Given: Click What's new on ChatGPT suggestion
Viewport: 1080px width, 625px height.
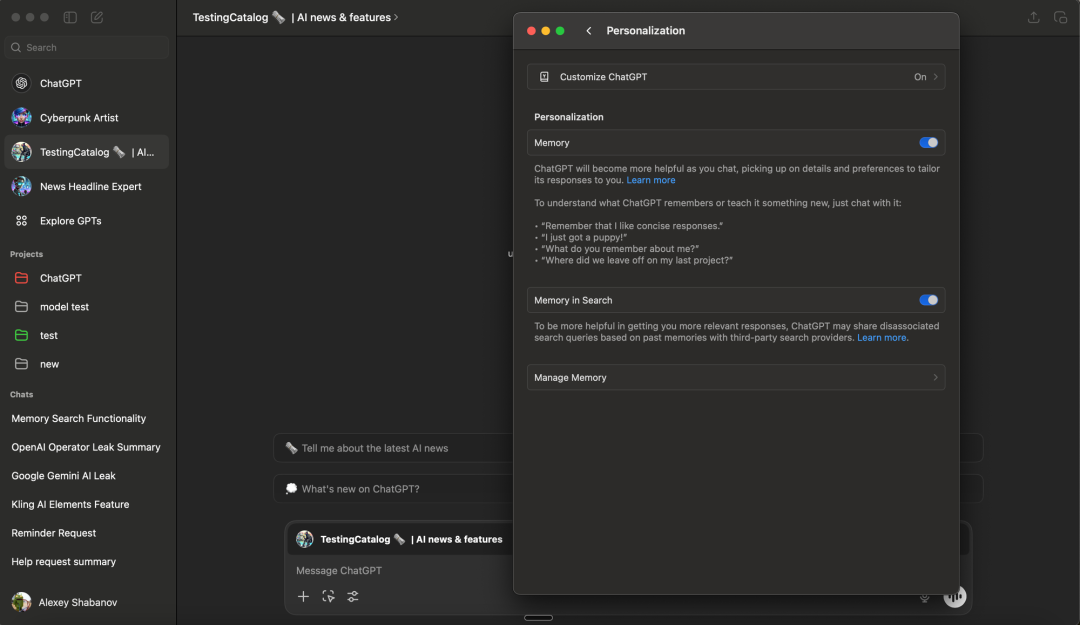Looking at the screenshot, I should (393, 489).
